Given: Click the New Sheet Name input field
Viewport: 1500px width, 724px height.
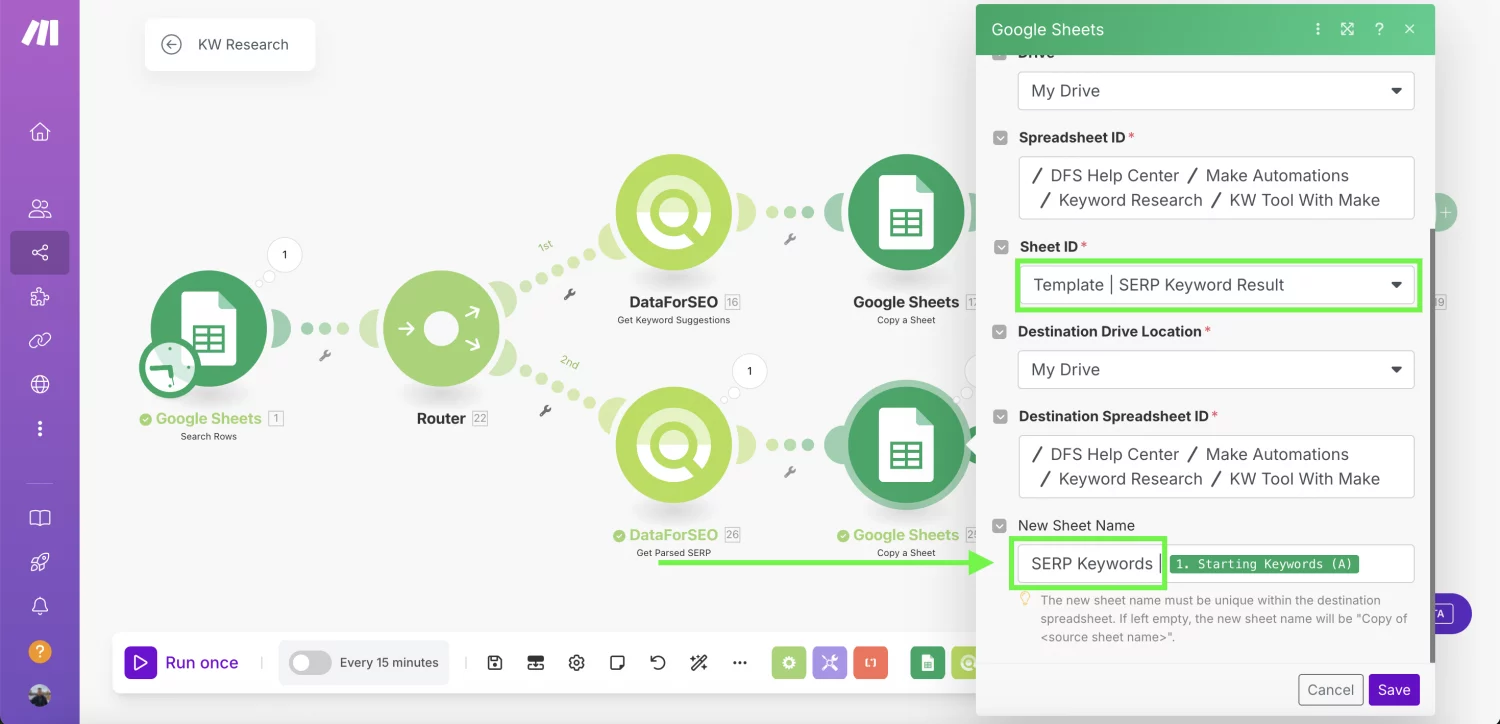Looking at the screenshot, I should (x=1216, y=564).
